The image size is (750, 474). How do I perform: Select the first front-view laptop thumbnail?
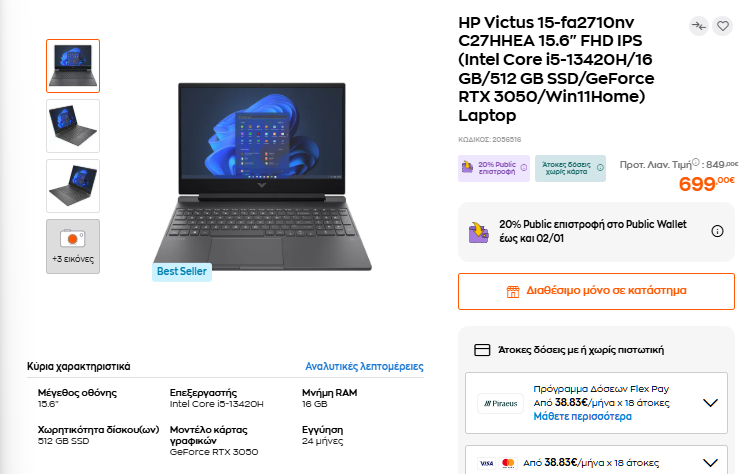(73, 66)
